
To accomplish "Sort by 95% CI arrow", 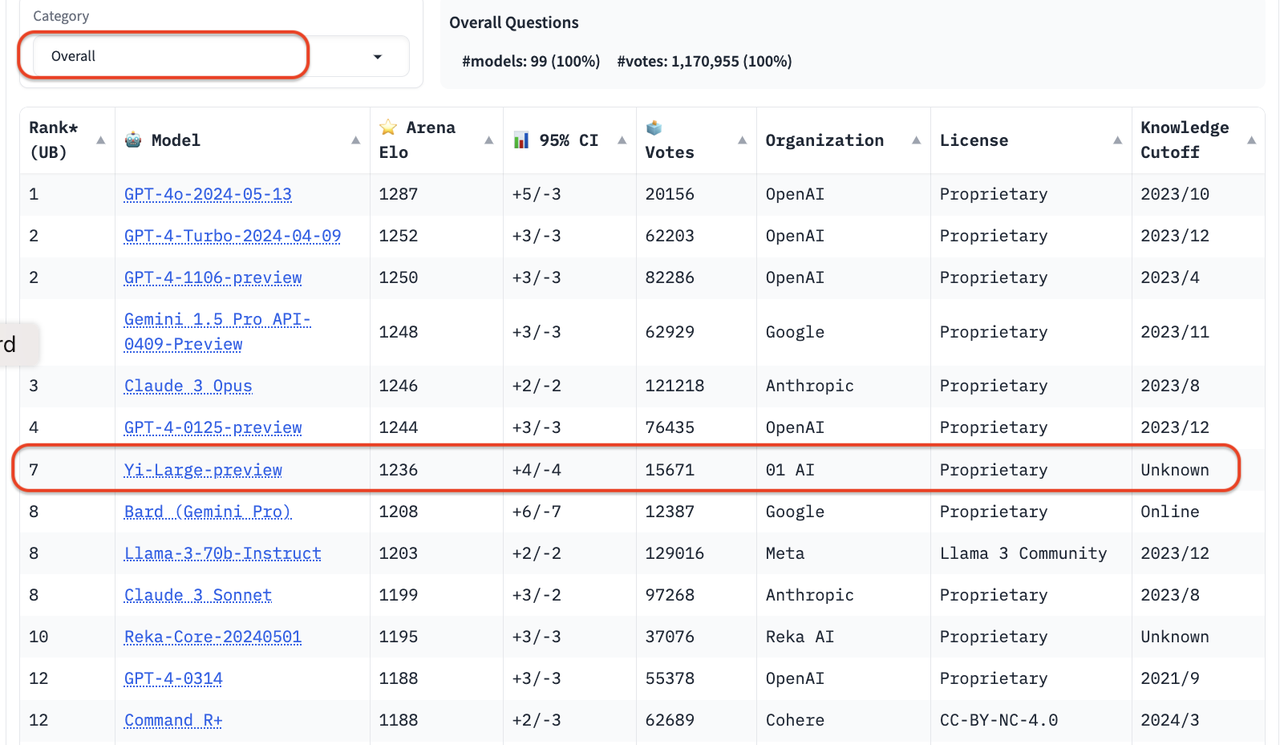I will click(x=622, y=141).
